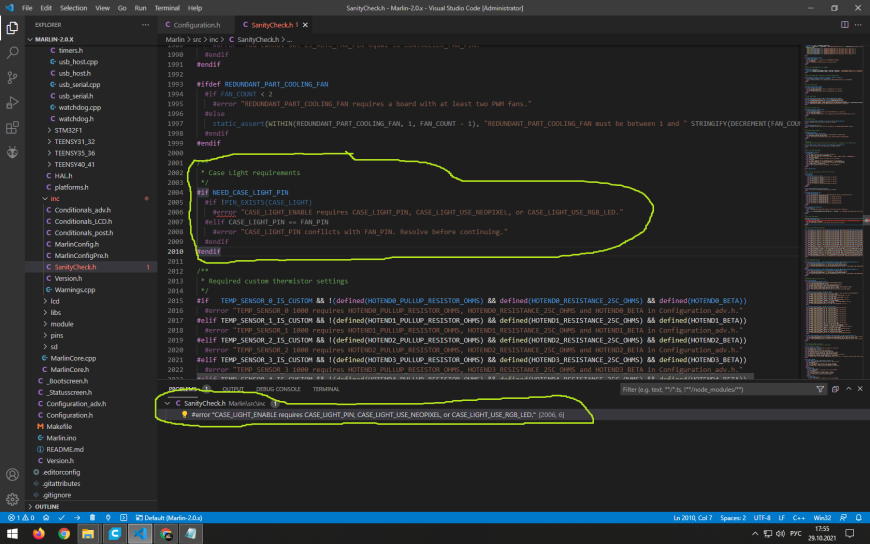Switch to the TERMINAL panel tab
Image resolution: width=870 pixels, height=544 pixels.
pos(326,389)
